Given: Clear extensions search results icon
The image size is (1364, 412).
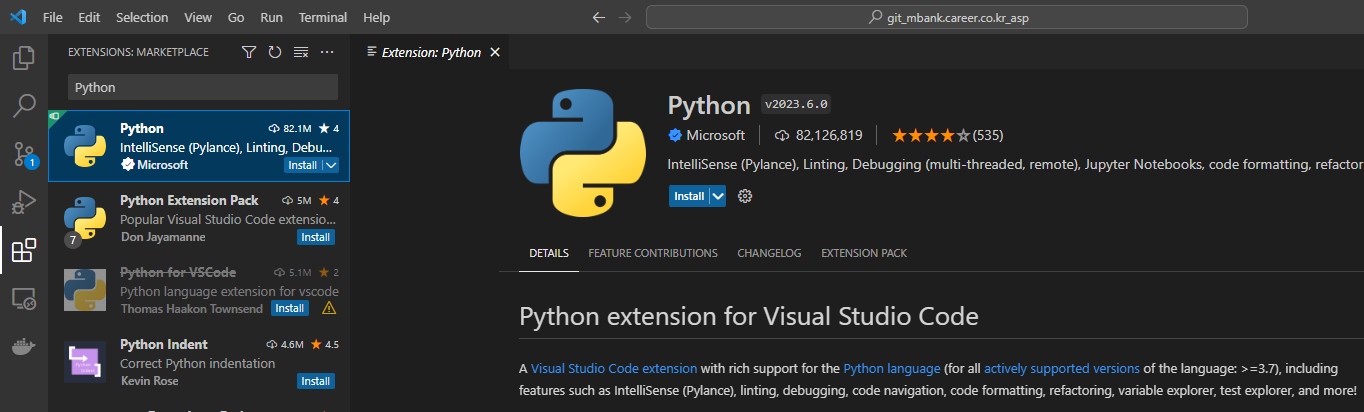Looking at the screenshot, I should (x=301, y=52).
